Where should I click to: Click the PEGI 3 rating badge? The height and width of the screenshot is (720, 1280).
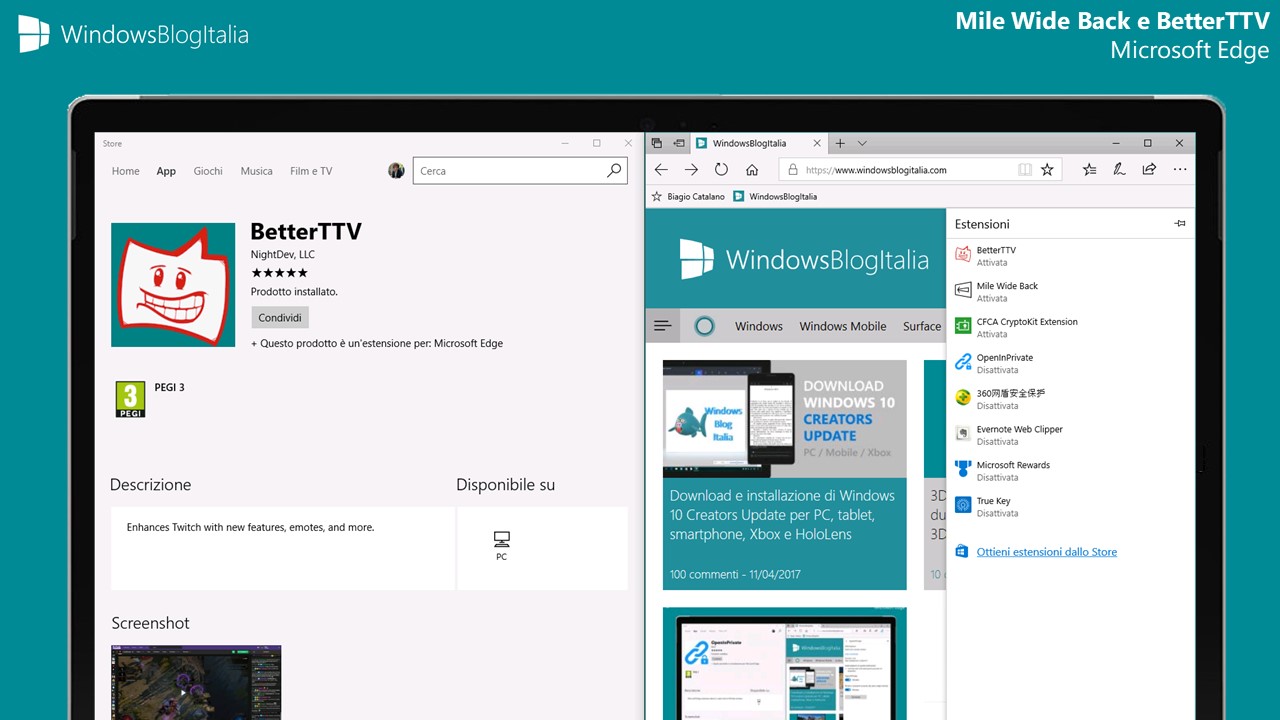(x=130, y=399)
